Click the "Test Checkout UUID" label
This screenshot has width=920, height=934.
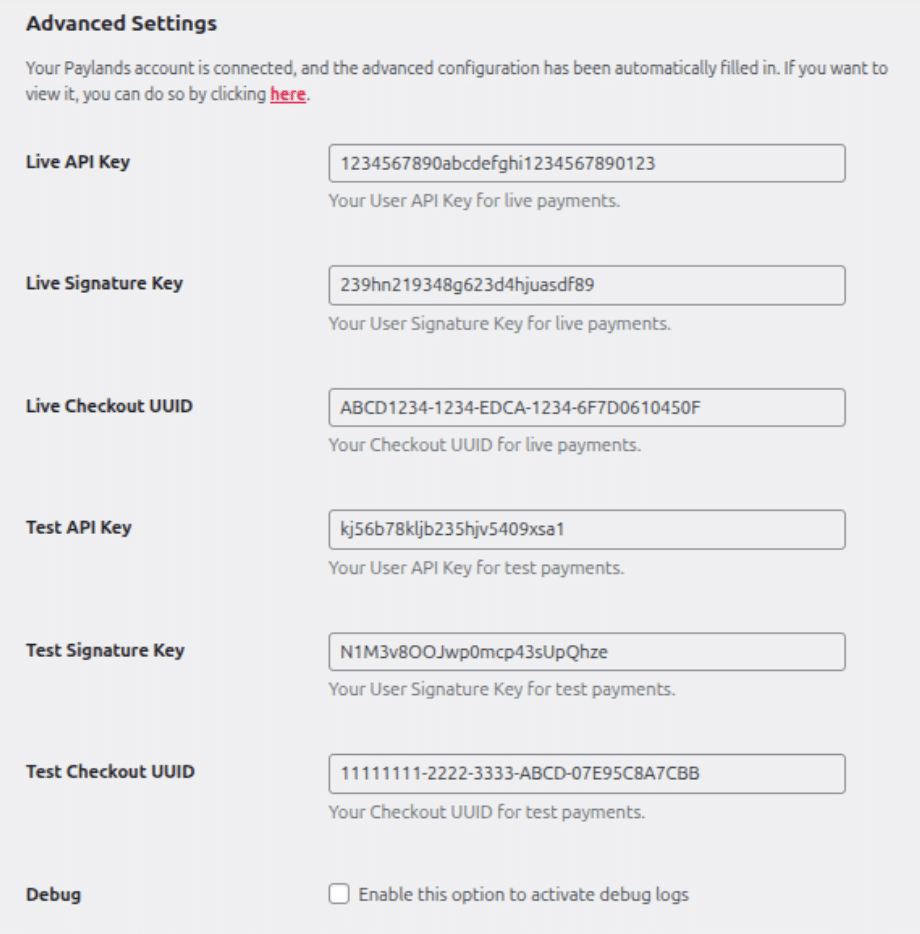coord(110,772)
